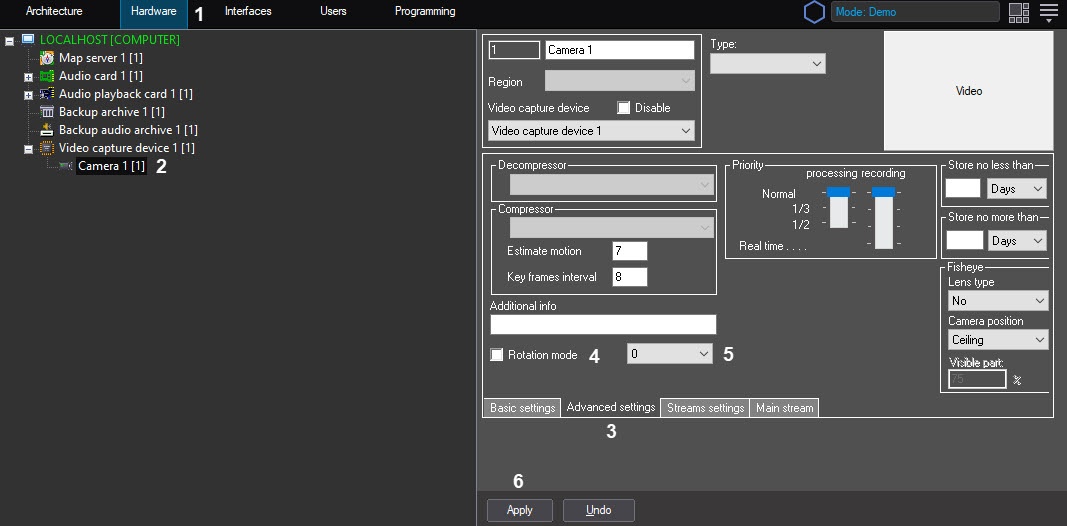
Task: Click the Audio playback card 1 icon
Action: (47, 94)
